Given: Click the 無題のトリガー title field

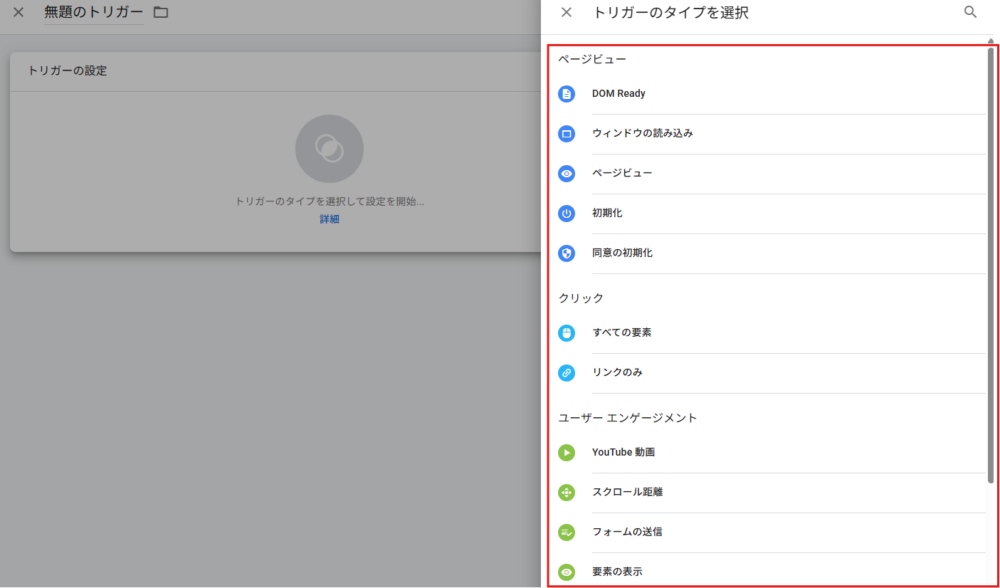Looking at the screenshot, I should click(x=93, y=13).
